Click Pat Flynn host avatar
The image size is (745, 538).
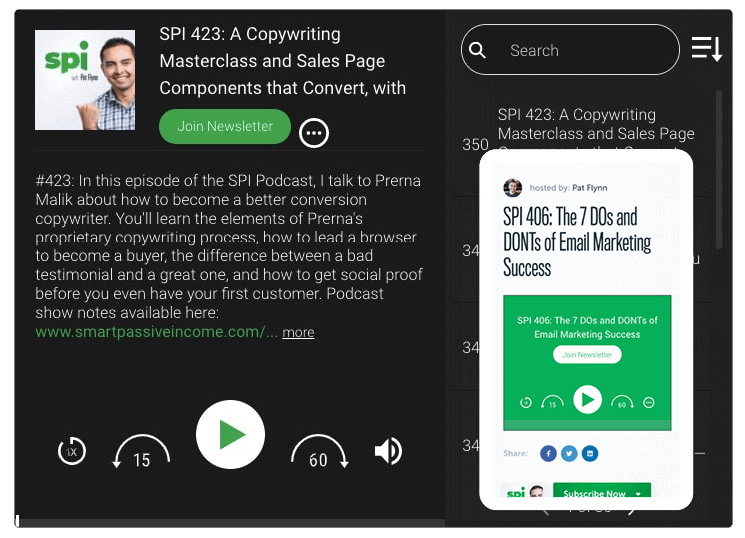[x=513, y=188]
